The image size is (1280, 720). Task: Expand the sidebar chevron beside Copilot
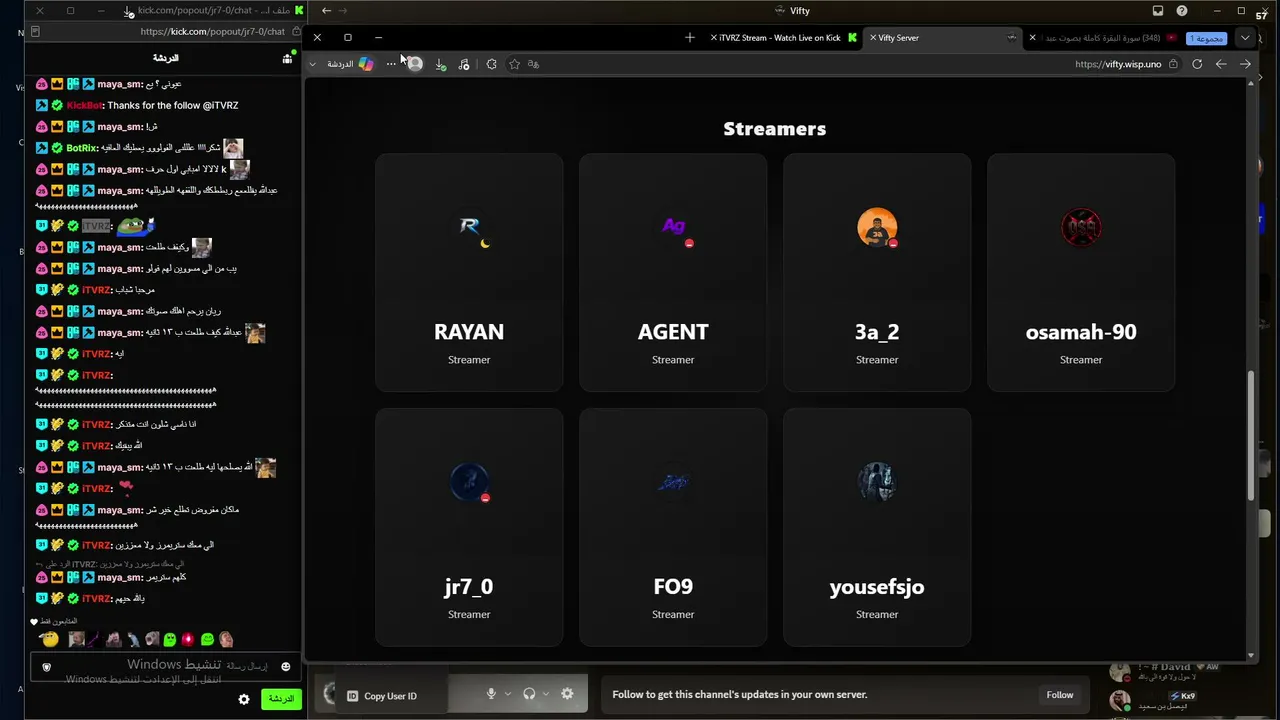click(312, 64)
